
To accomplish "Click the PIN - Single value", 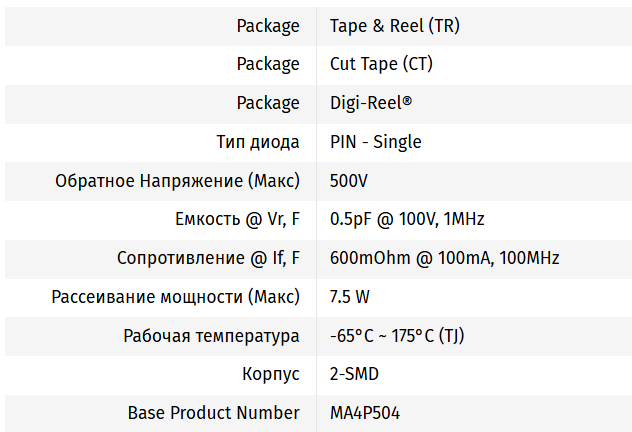I will [x=375, y=142].
